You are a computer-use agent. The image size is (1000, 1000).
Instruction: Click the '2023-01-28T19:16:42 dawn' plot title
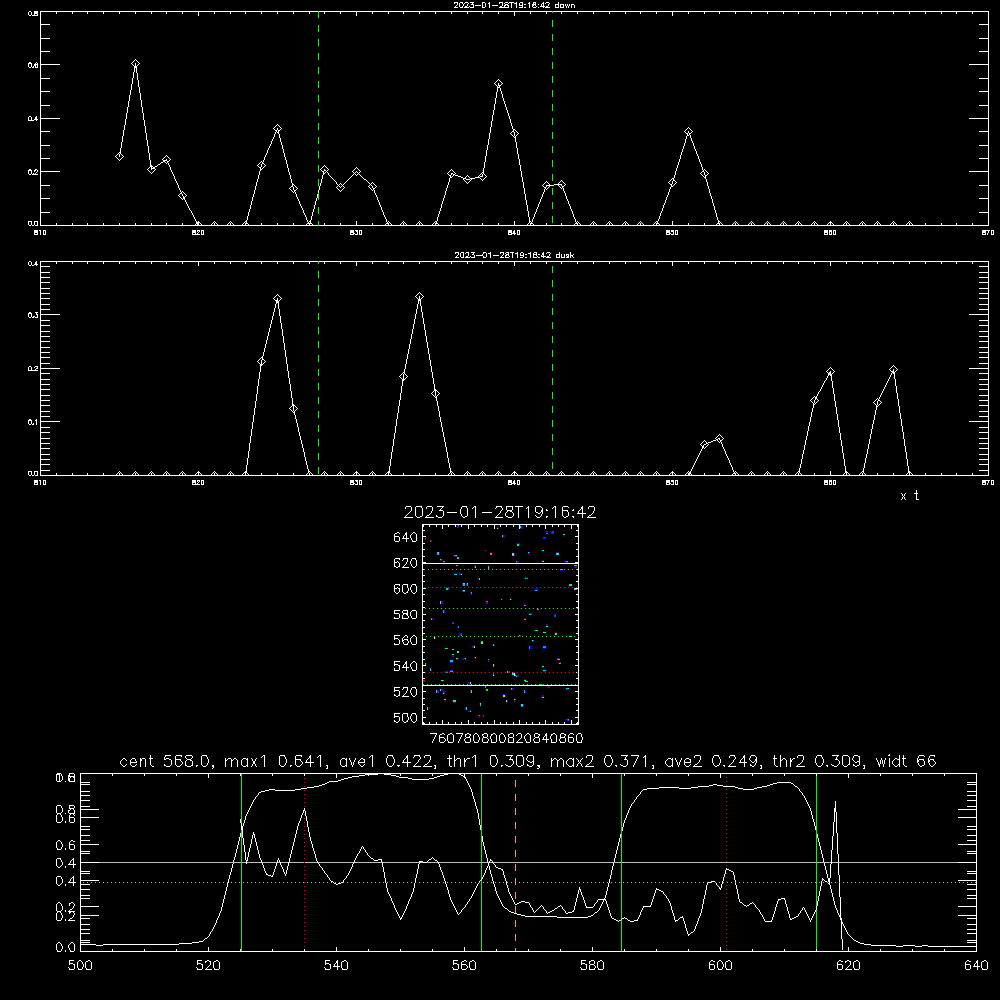514,5
